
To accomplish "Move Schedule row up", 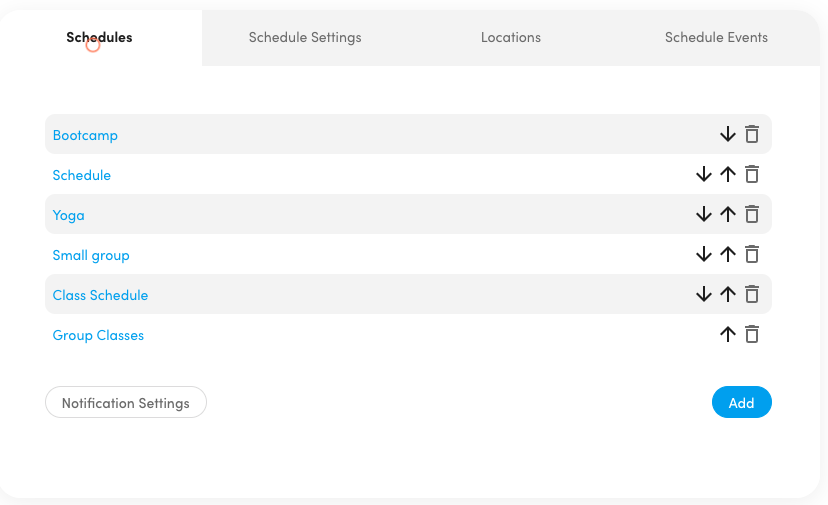I will coord(728,174).
